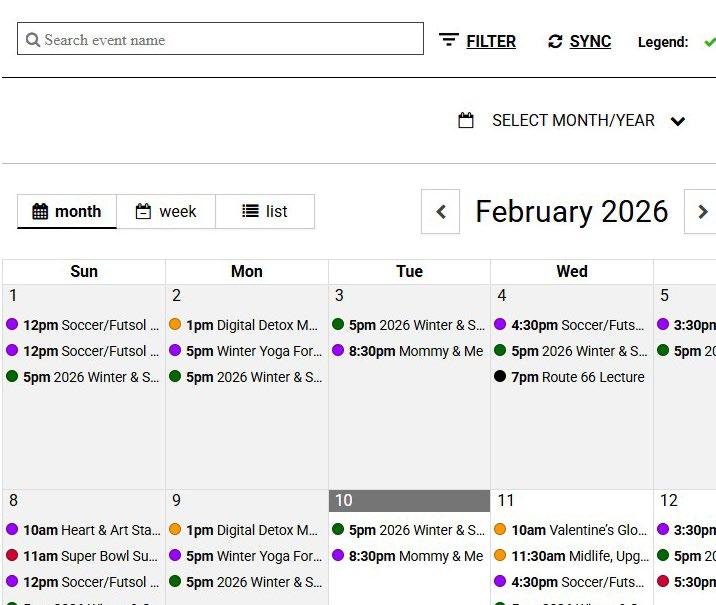Click the search magnifier icon
Image resolution: width=716 pixels, height=605 pixels.
(33, 40)
